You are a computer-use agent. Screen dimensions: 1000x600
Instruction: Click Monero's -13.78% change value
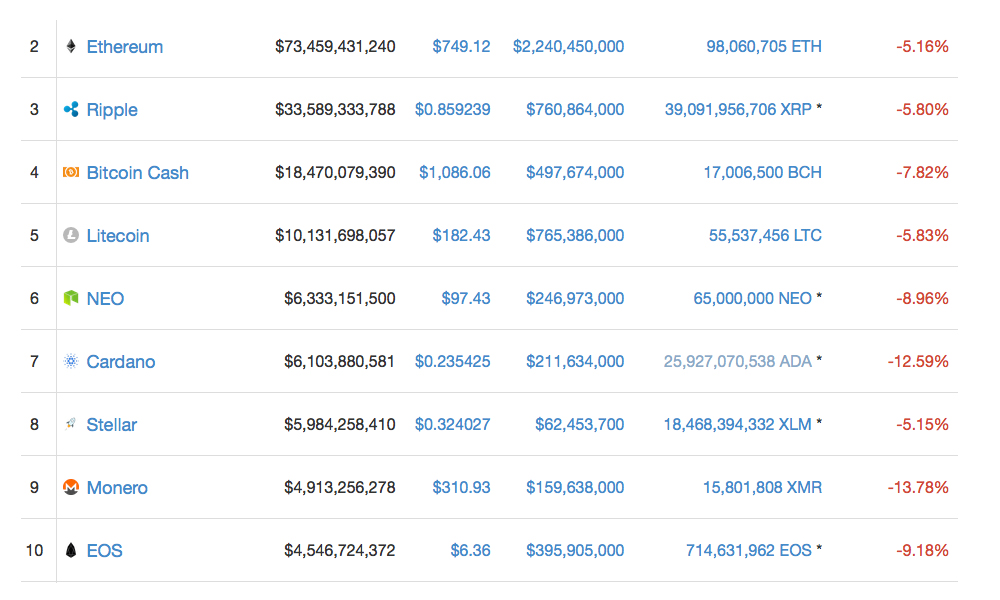point(918,488)
